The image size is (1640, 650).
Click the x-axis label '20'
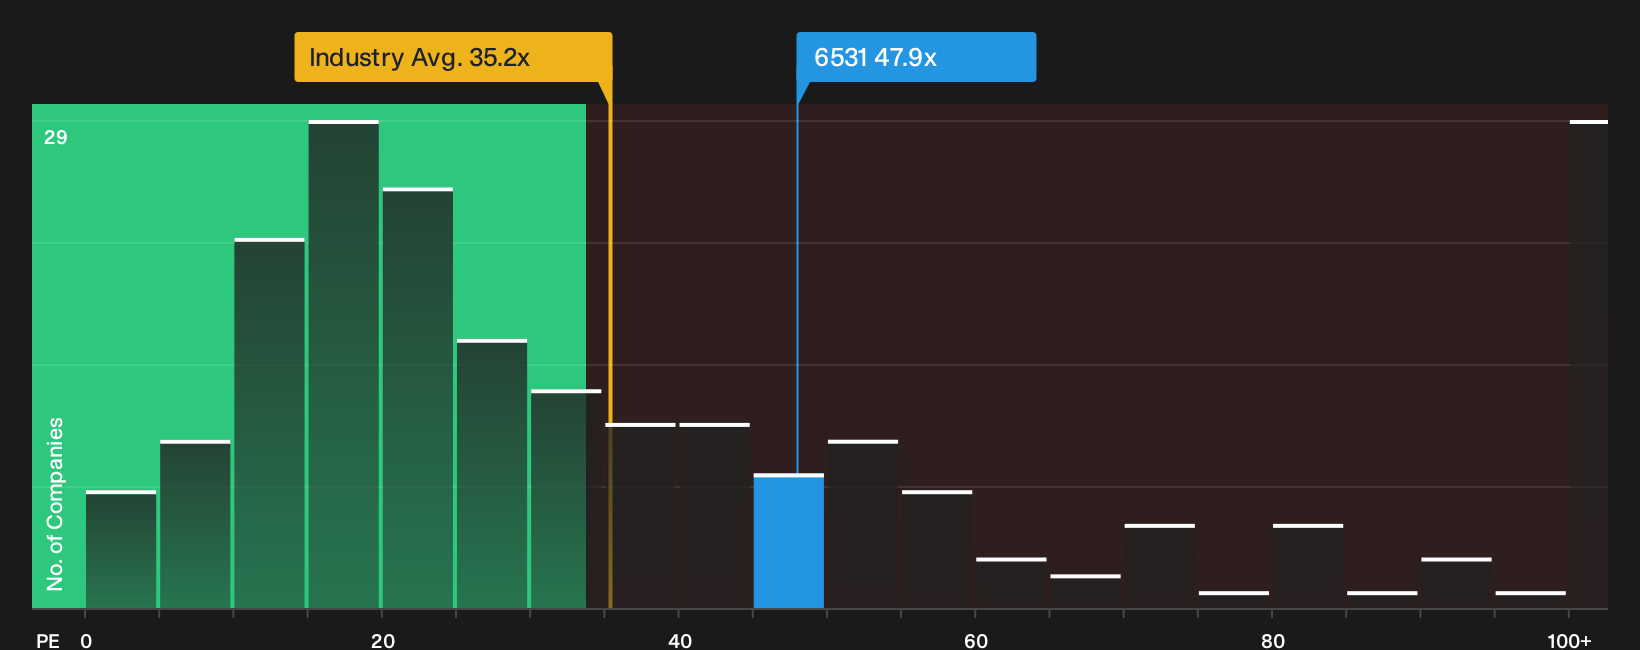383,640
